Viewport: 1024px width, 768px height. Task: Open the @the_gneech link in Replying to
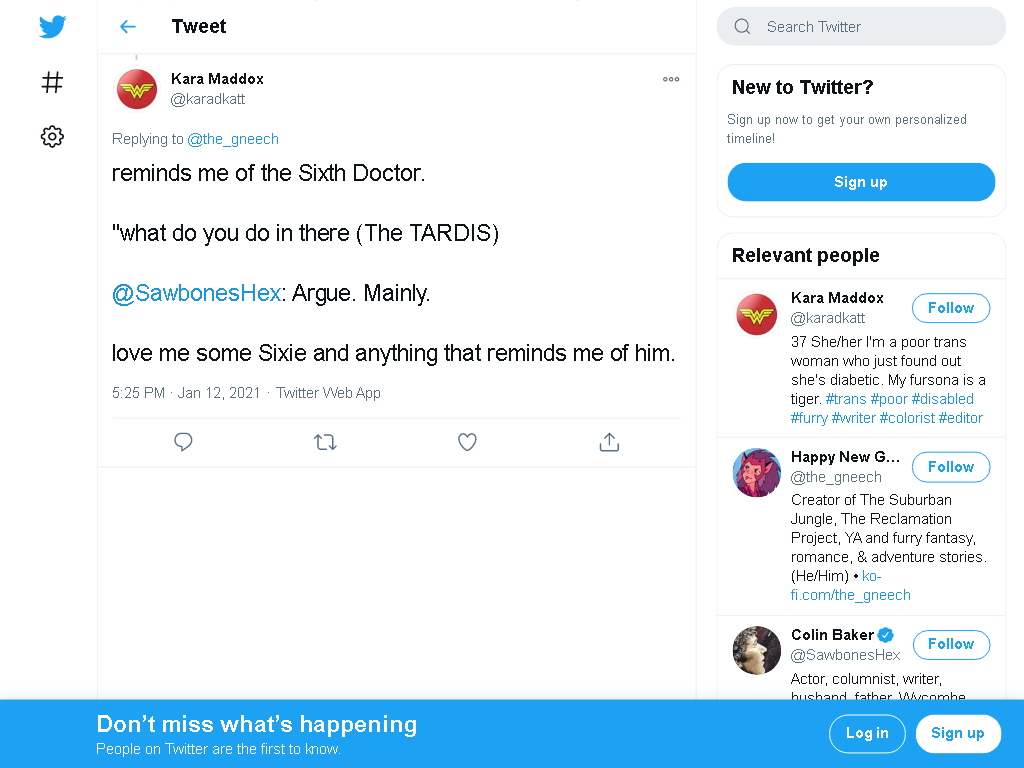[232, 139]
